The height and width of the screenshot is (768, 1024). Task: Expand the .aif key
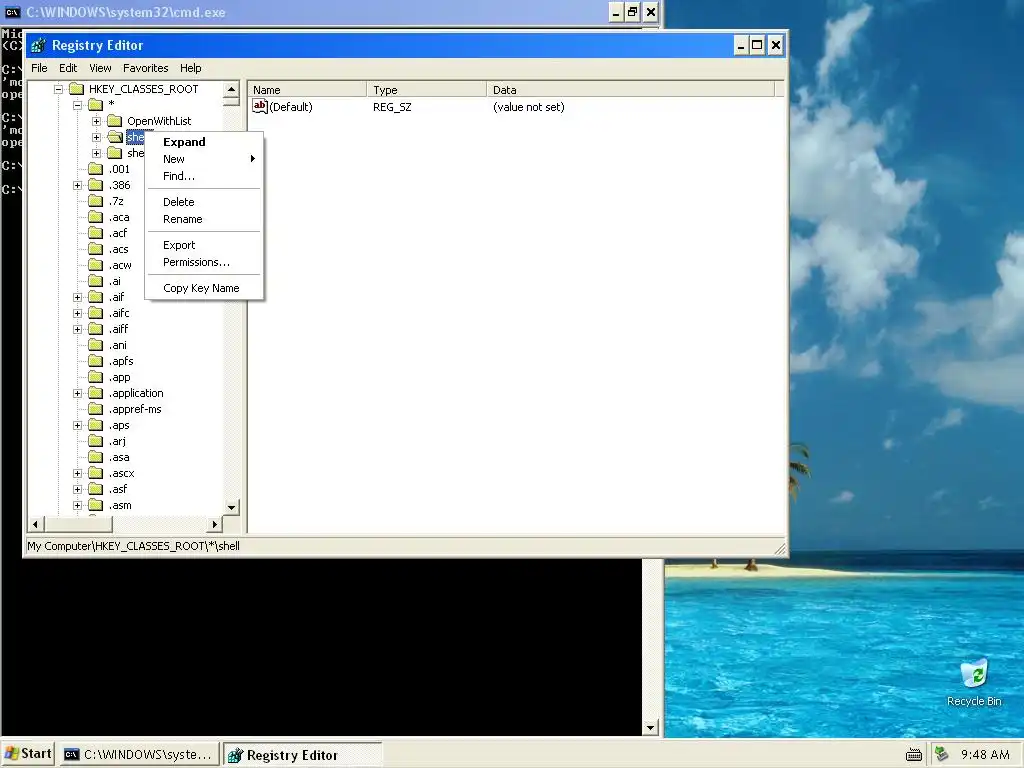pyautogui.click(x=77, y=297)
